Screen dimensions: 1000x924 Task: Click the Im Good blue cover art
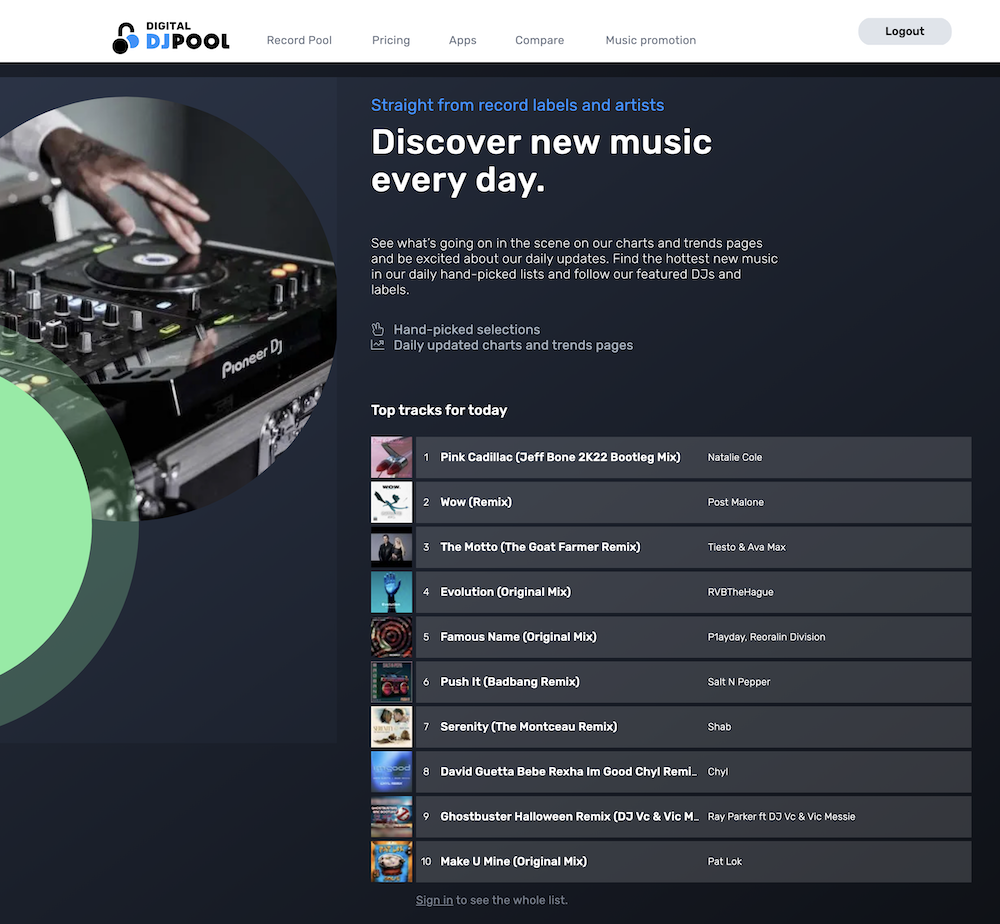pyautogui.click(x=392, y=772)
